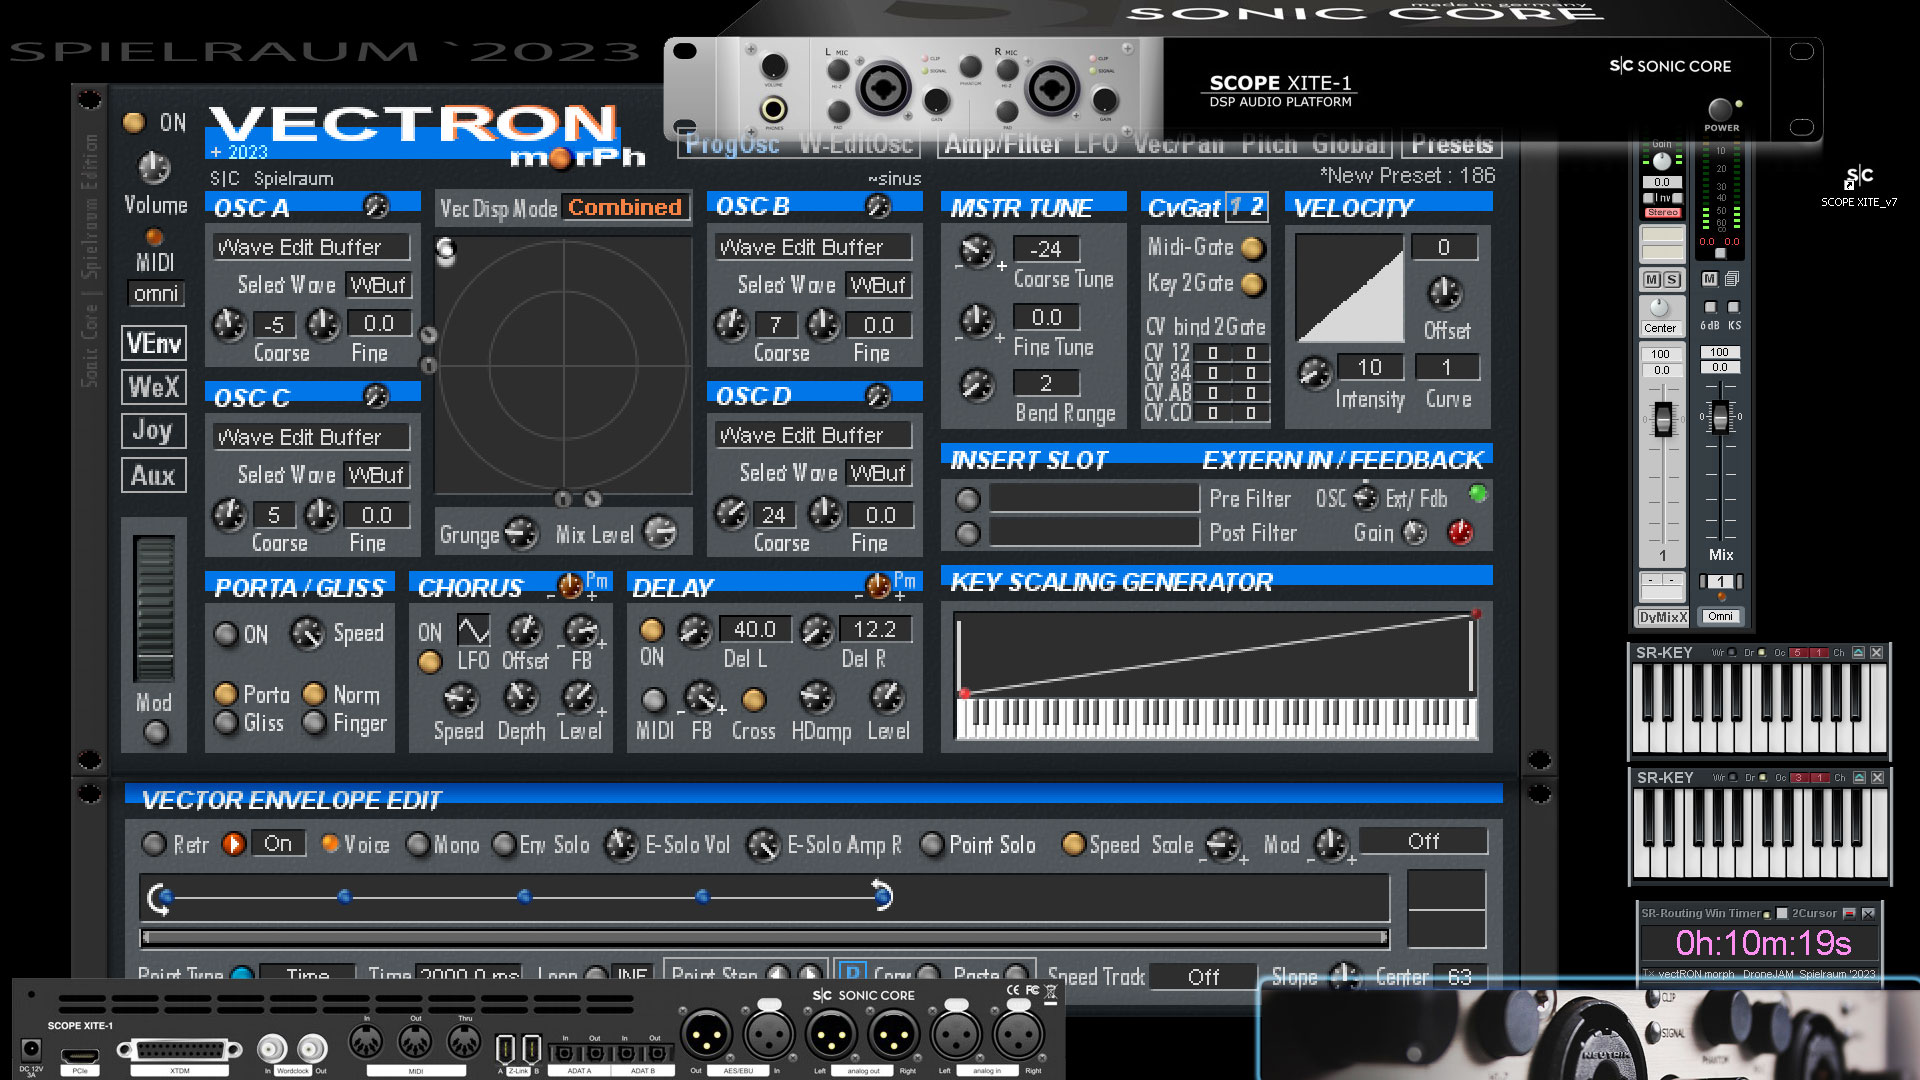The image size is (1920, 1080).
Task: Toggle the Env Solo switch
Action: (504, 845)
